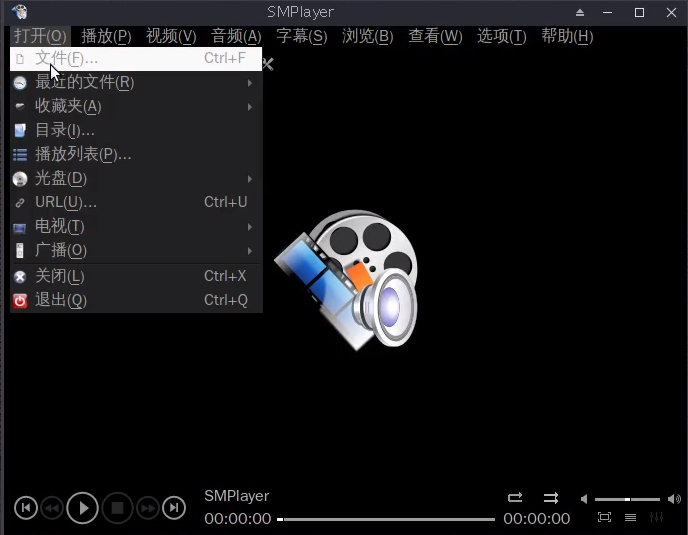
Task: Open the 选项(T) menu
Action: click(502, 36)
